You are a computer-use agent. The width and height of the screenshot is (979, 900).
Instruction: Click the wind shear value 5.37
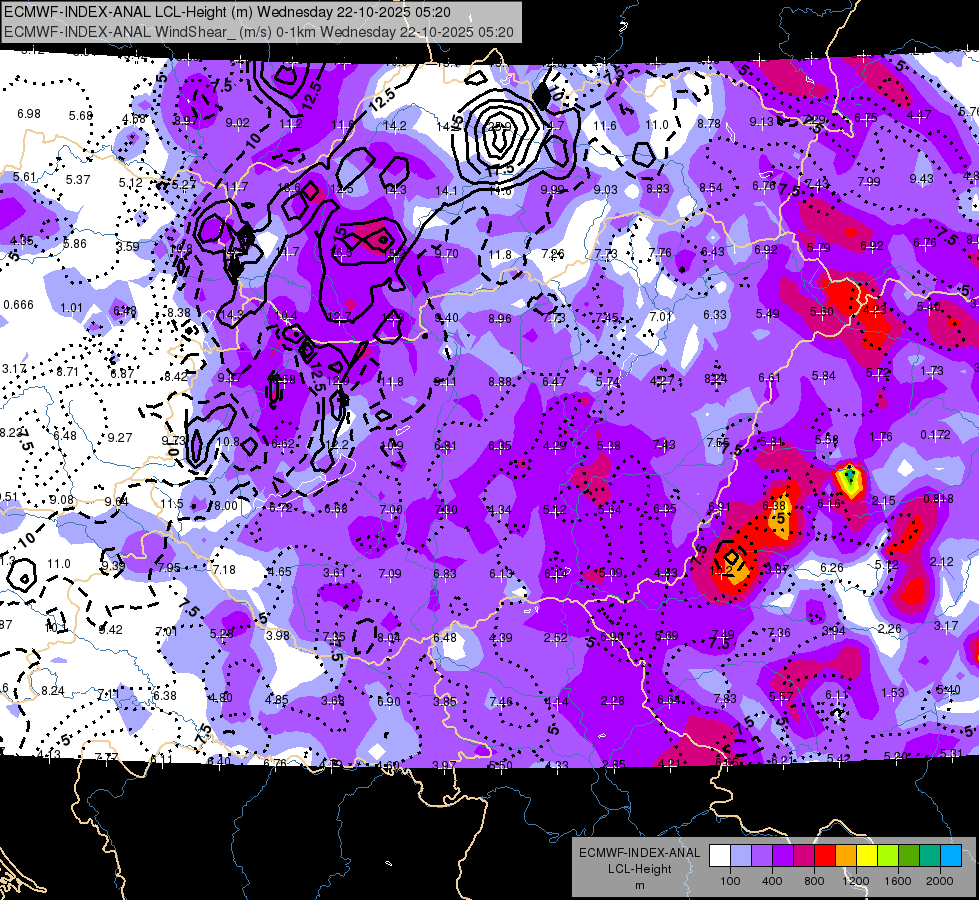(78, 180)
